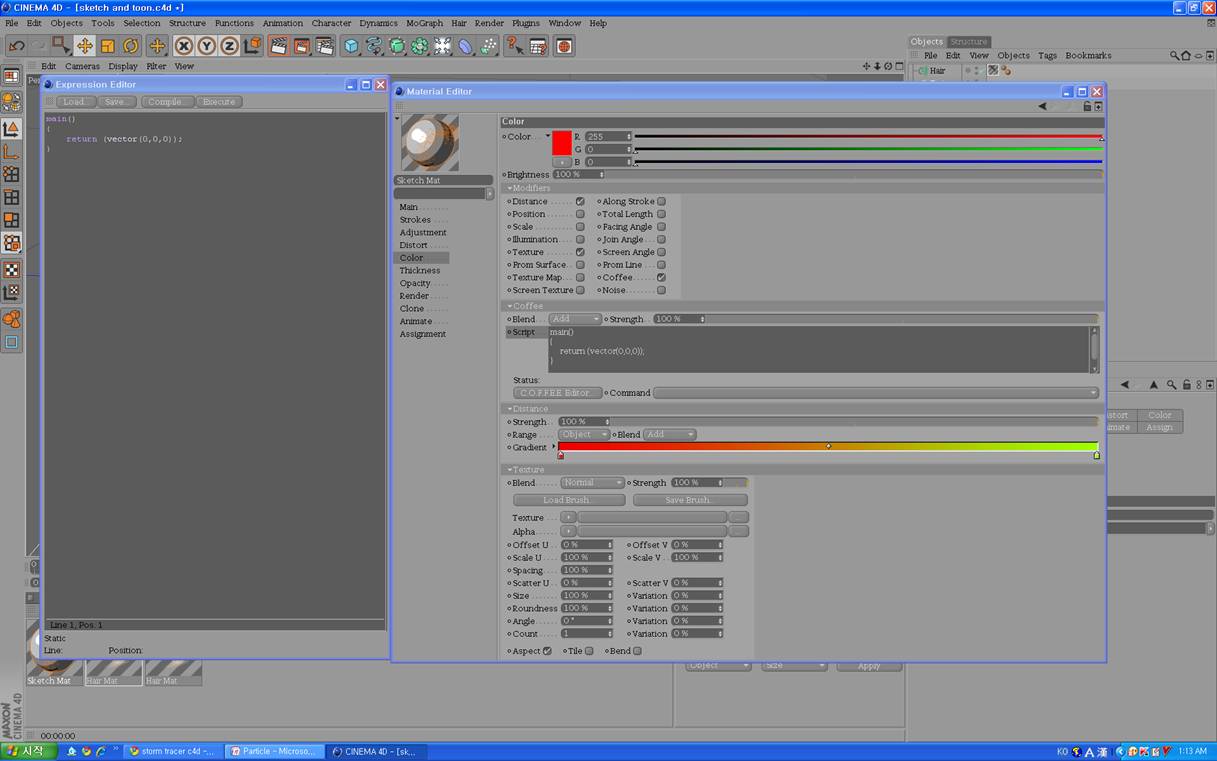Click the search magnifier in Objects panel
This screenshot has height=761, width=1217.
[x=1175, y=56]
